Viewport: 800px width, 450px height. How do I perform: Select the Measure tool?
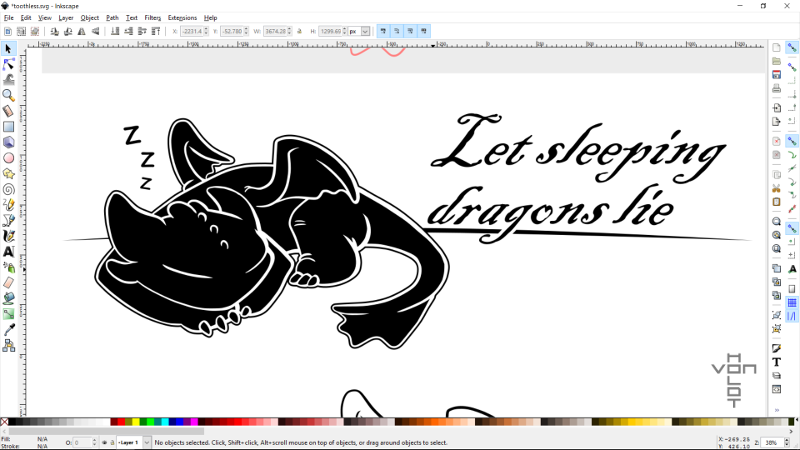click(8, 111)
